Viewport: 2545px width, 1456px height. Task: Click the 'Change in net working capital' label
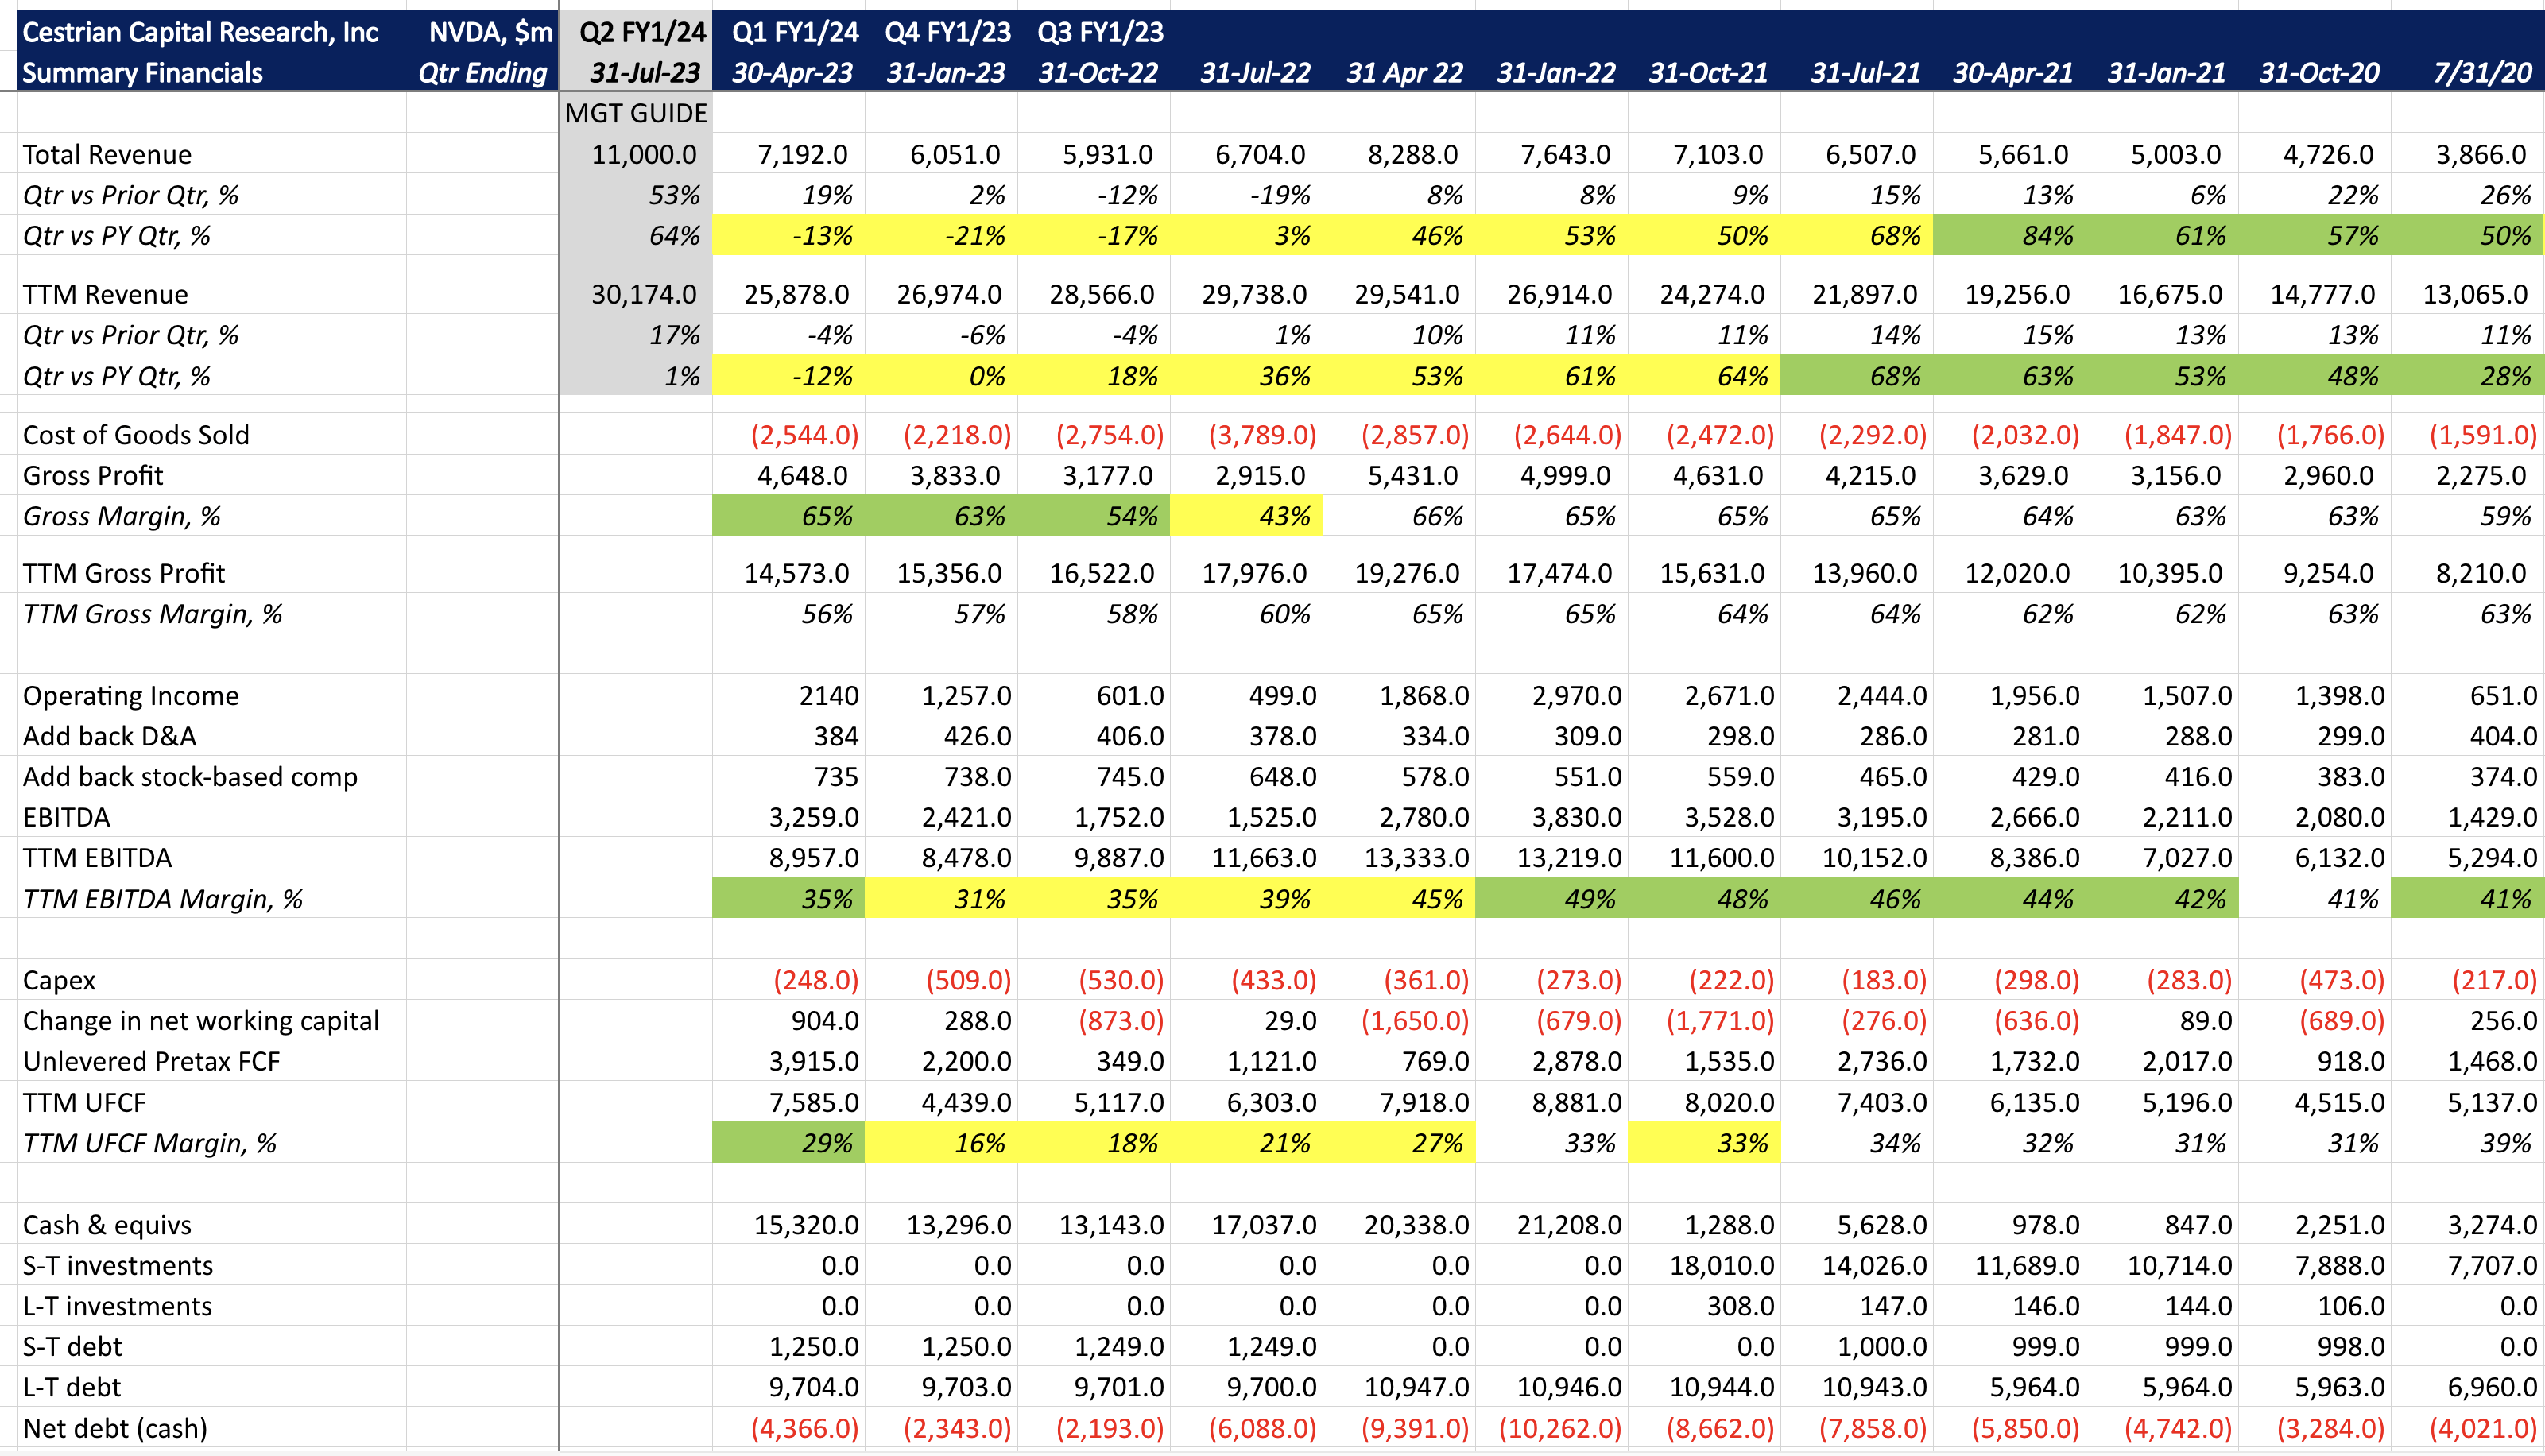point(201,1021)
